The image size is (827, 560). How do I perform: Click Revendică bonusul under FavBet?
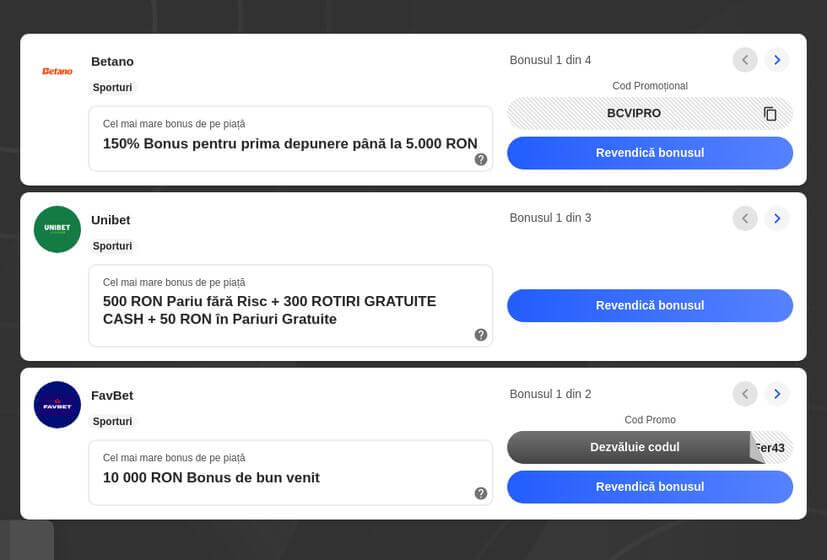tap(650, 487)
